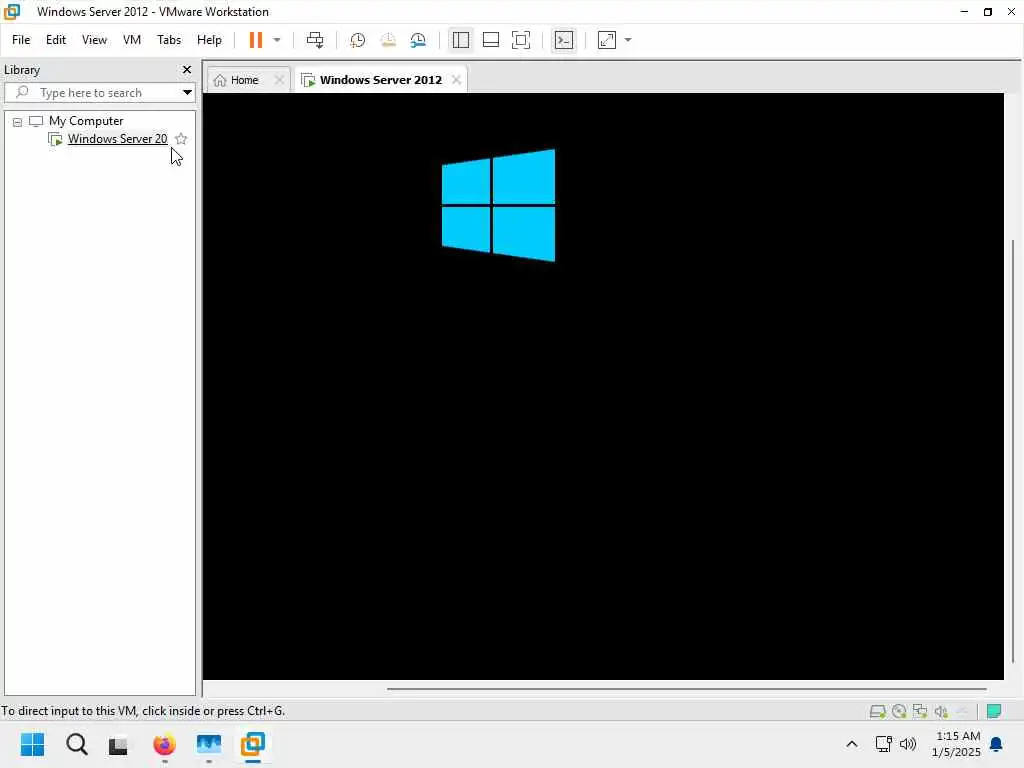Open the library search filter dropdown
Screen dimensions: 1024x768
[x=187, y=92]
